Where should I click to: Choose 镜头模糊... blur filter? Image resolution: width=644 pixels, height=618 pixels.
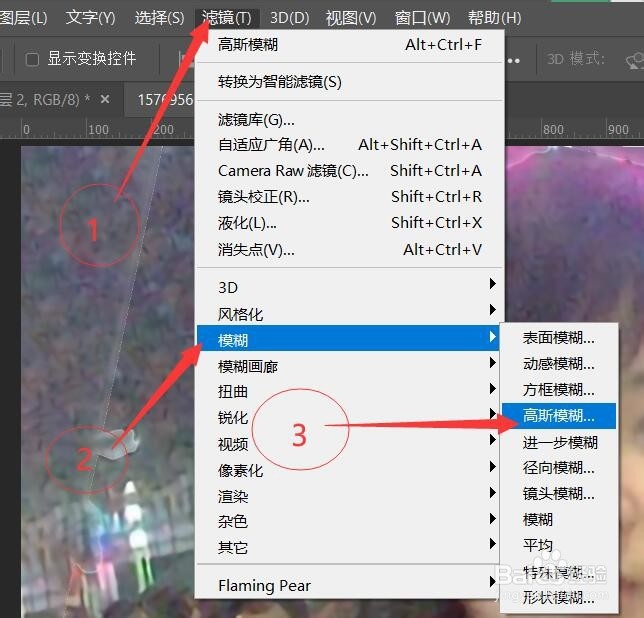559,494
